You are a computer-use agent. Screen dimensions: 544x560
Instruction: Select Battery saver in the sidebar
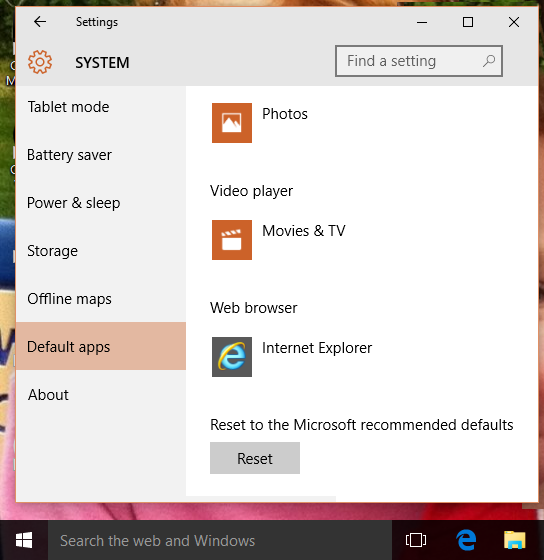[101, 155]
